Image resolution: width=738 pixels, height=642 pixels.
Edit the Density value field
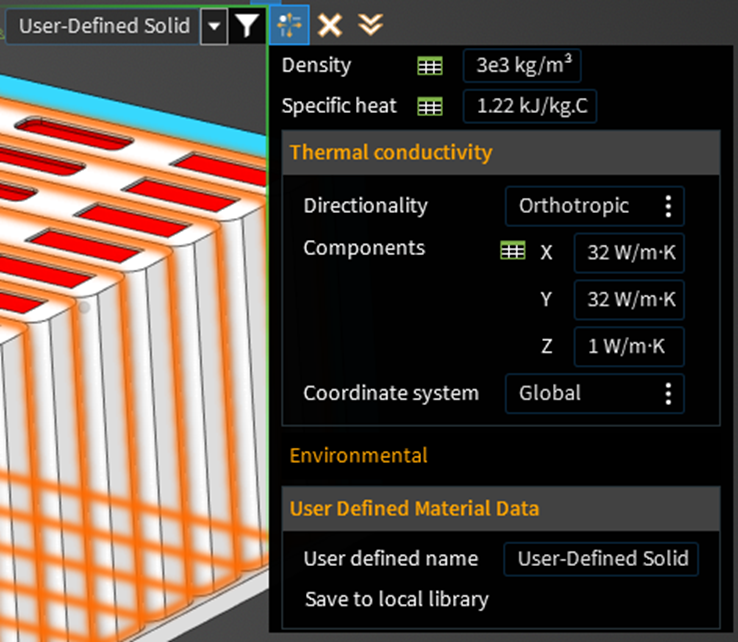coord(522,65)
